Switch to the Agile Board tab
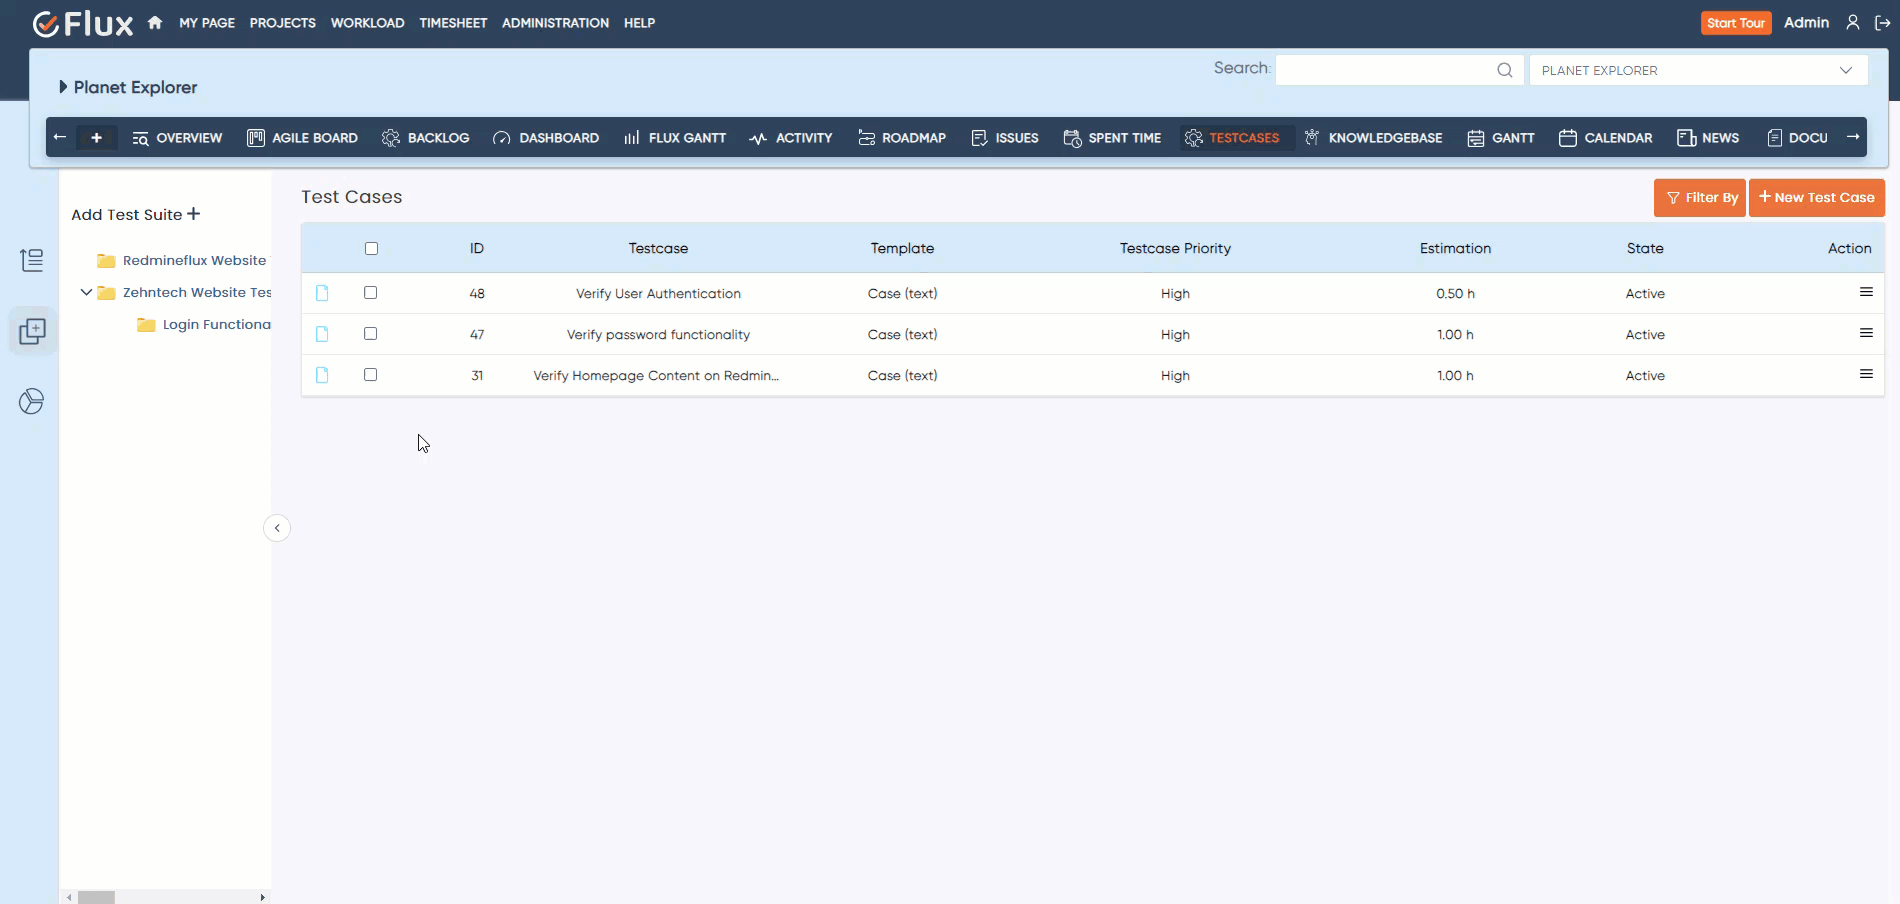The image size is (1900, 904). tap(302, 138)
